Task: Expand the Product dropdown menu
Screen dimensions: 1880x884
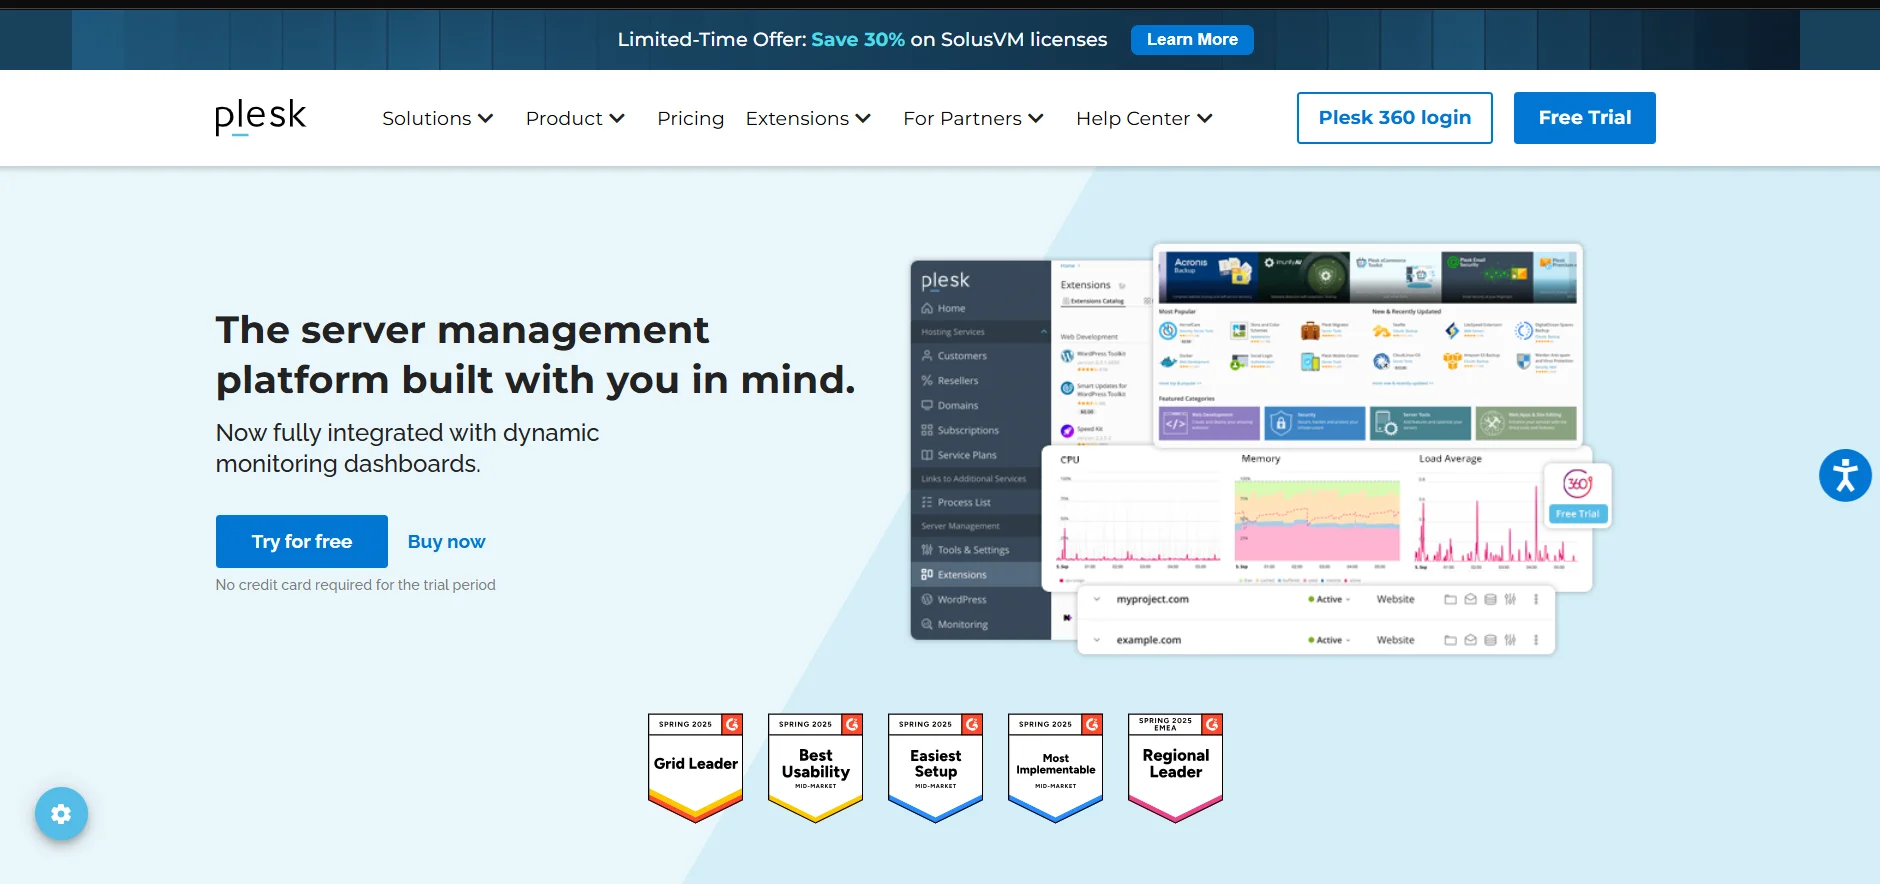Action: (575, 118)
